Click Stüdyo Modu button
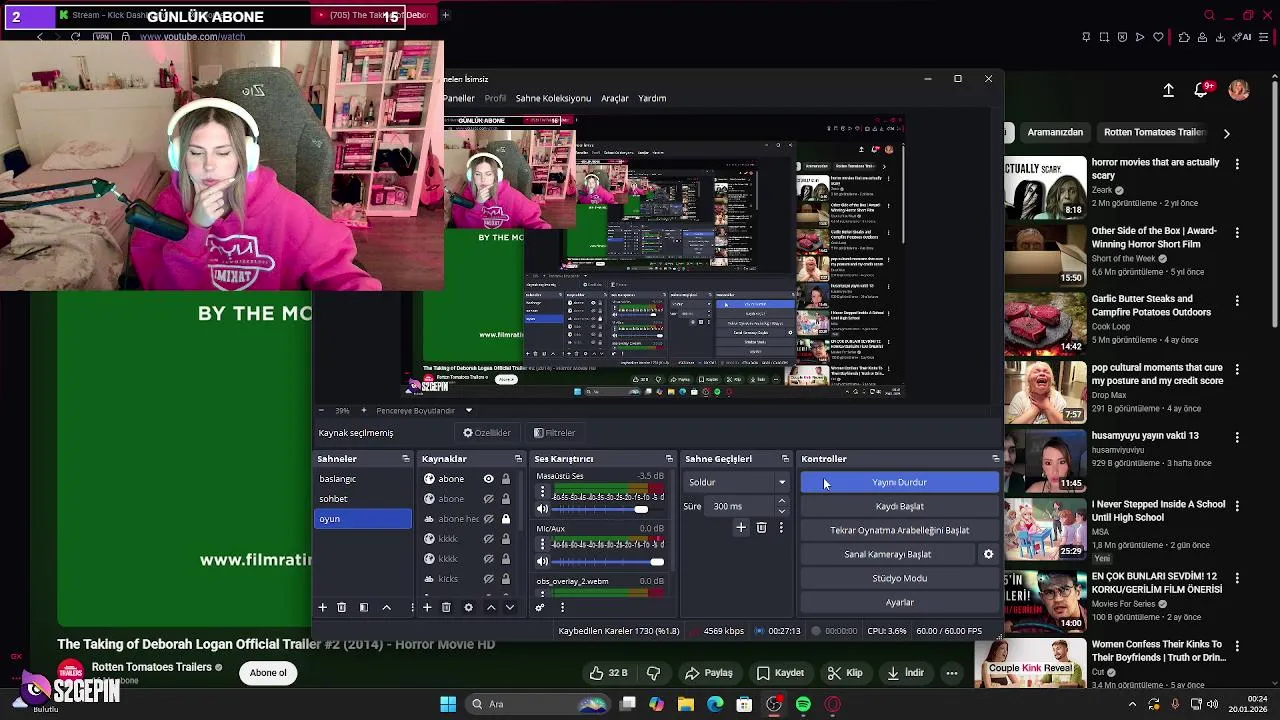Viewport: 1280px width, 720px height. [899, 578]
